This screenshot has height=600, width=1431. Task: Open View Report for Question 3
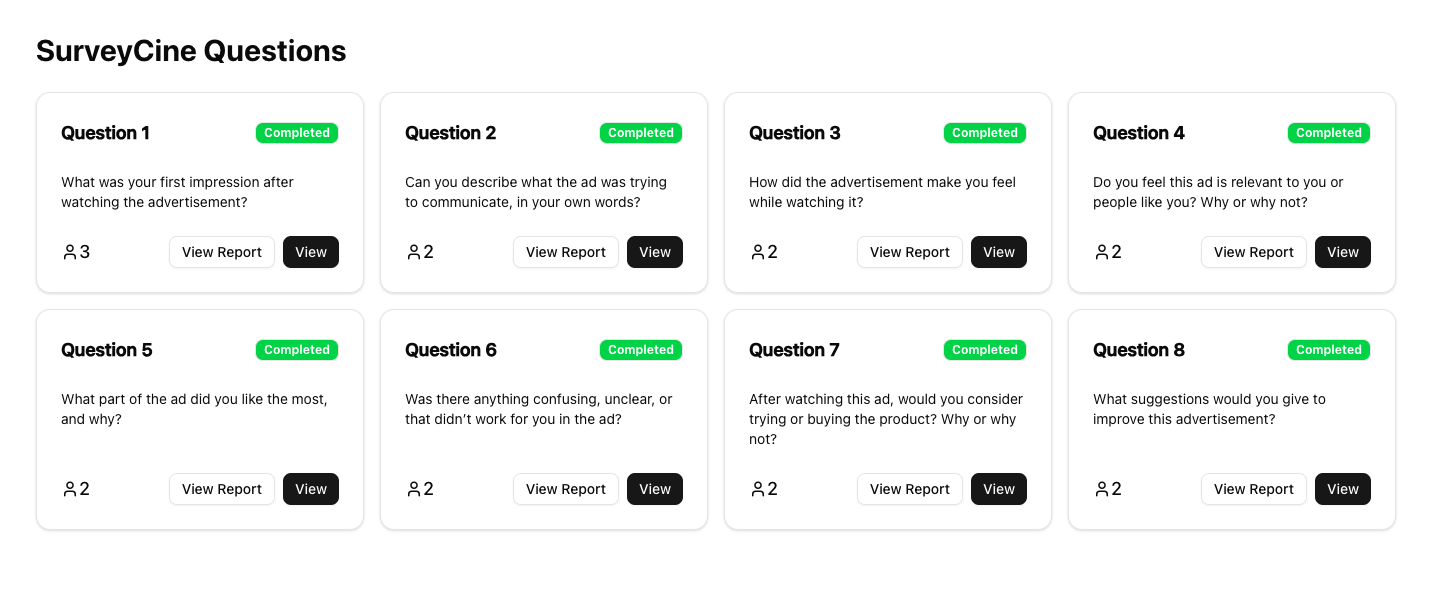pyautogui.click(x=910, y=252)
